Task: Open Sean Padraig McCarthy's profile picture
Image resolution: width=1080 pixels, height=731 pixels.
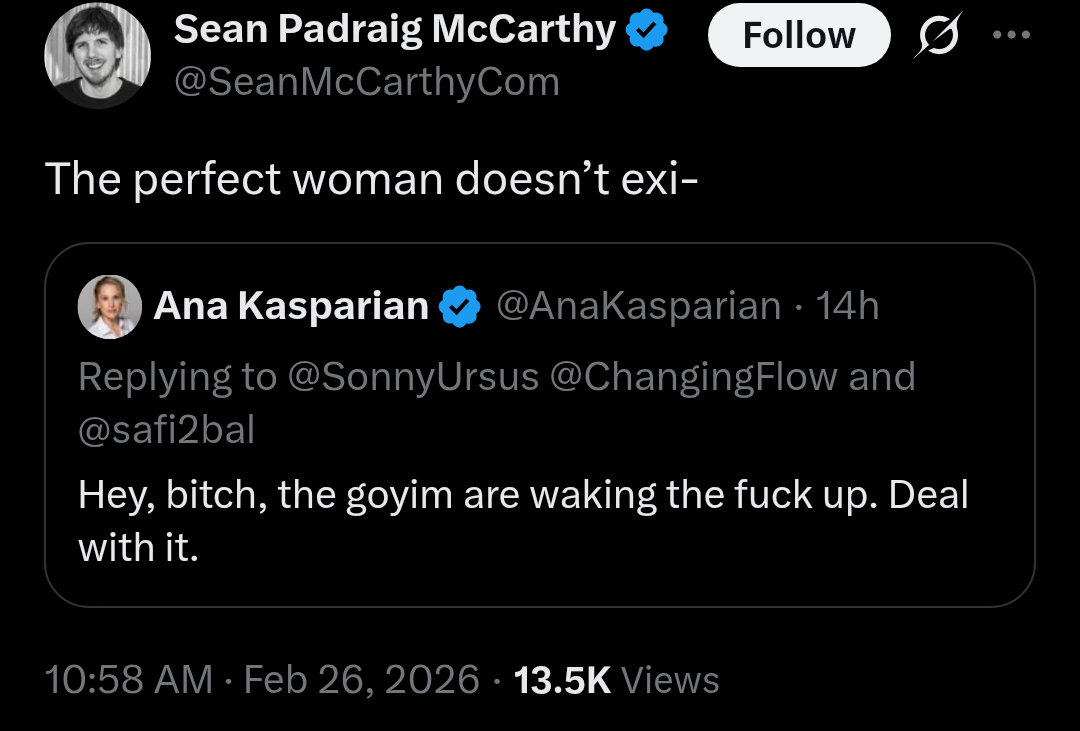Action: coord(97,56)
